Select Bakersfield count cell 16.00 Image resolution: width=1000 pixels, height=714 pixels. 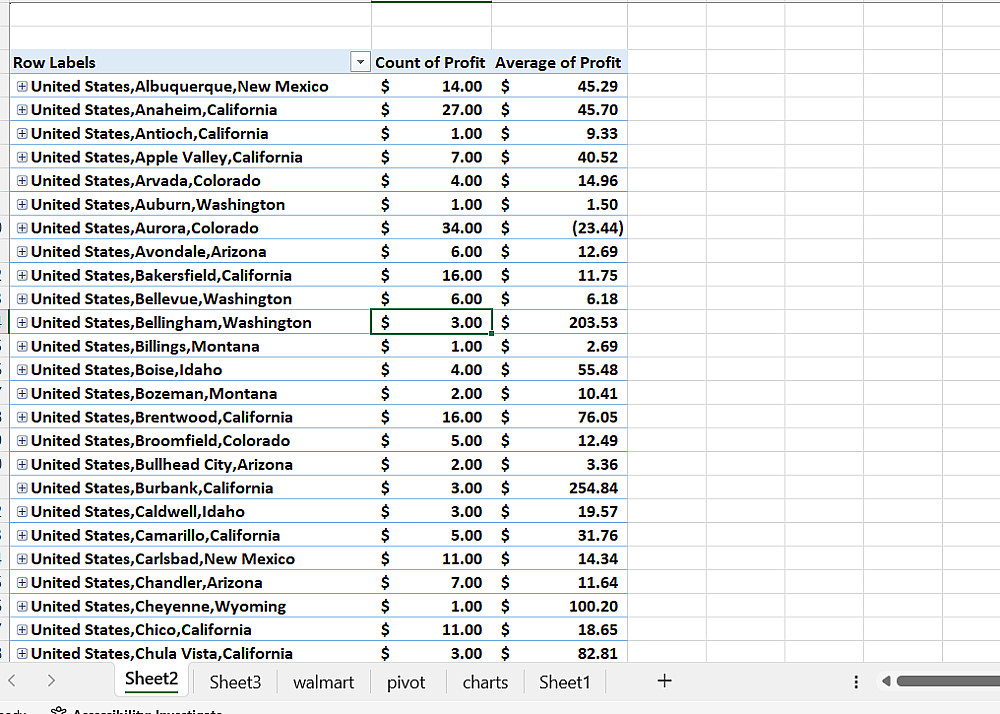[x=431, y=275]
